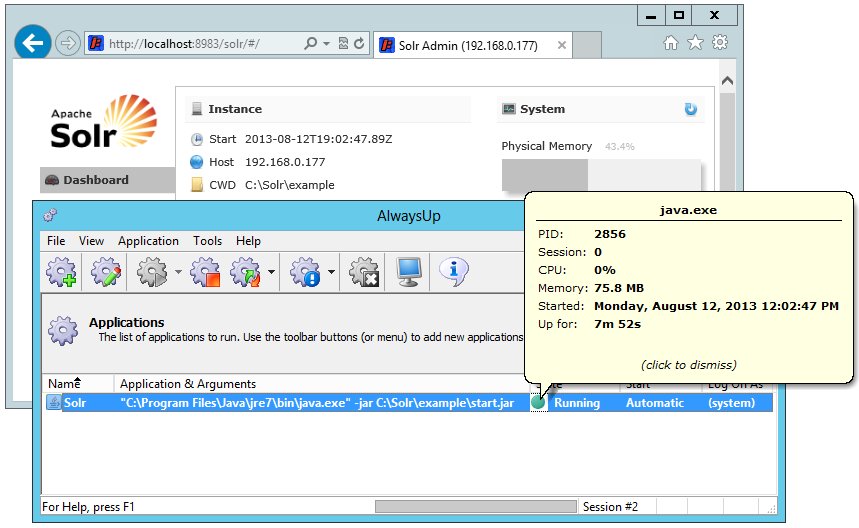
Task: Click the System panel refresh icon
Action: pos(691,109)
